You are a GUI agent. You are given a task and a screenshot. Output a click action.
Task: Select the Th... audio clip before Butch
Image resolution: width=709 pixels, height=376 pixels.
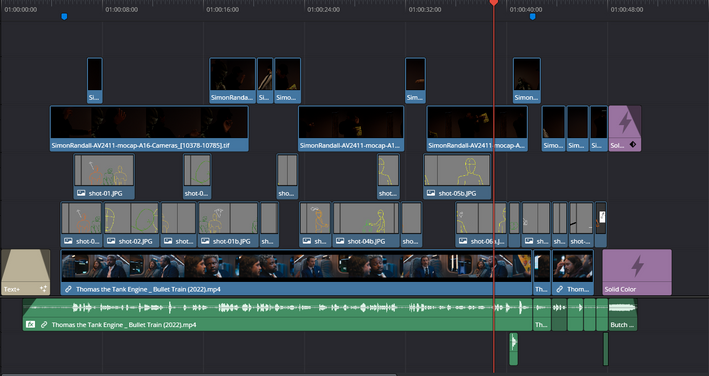pos(542,315)
